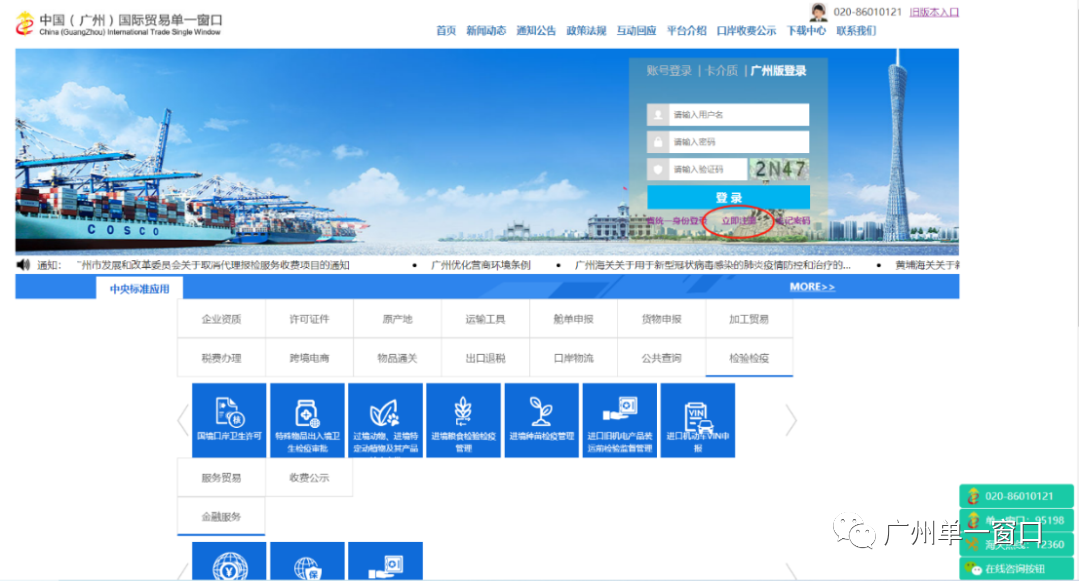
Task: Select the 加工贸易 category
Action: point(749,319)
